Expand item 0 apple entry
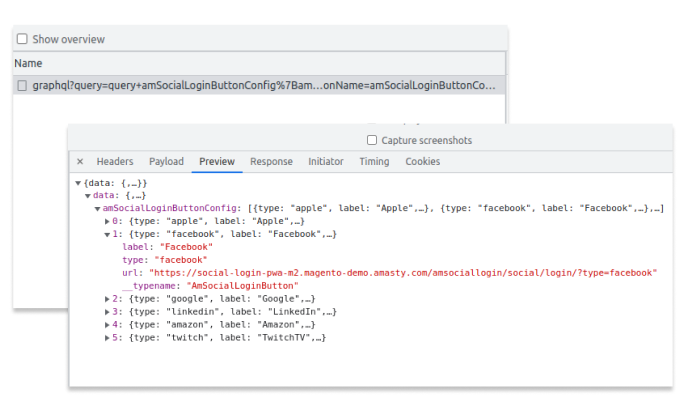 click(107, 221)
